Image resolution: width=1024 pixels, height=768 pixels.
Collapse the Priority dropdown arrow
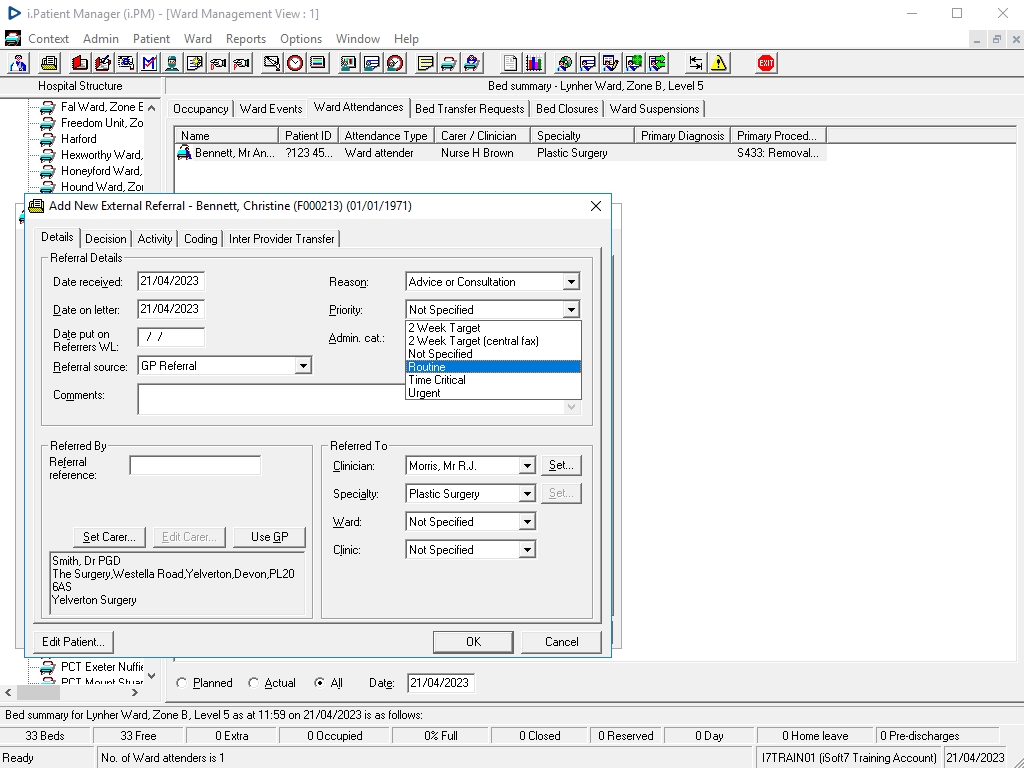click(571, 310)
